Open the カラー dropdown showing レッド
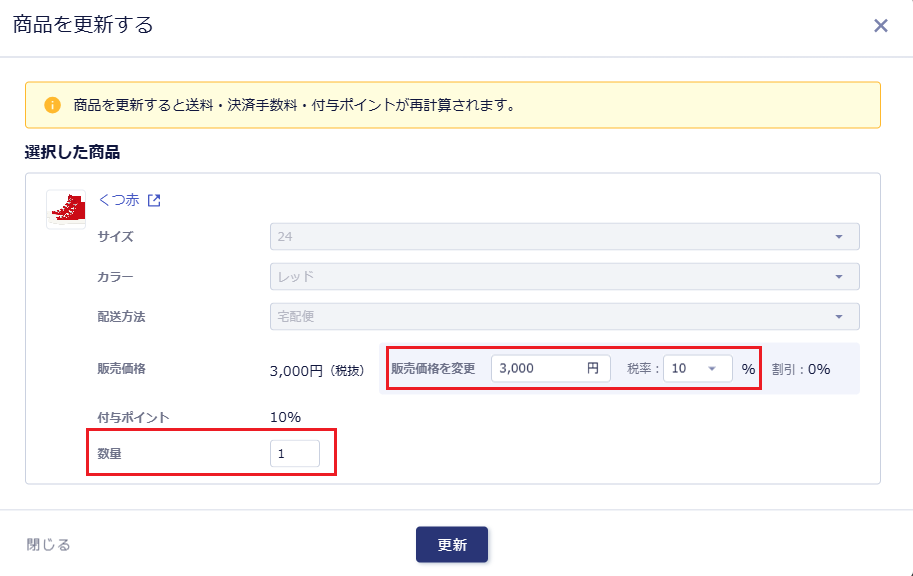 pos(564,276)
